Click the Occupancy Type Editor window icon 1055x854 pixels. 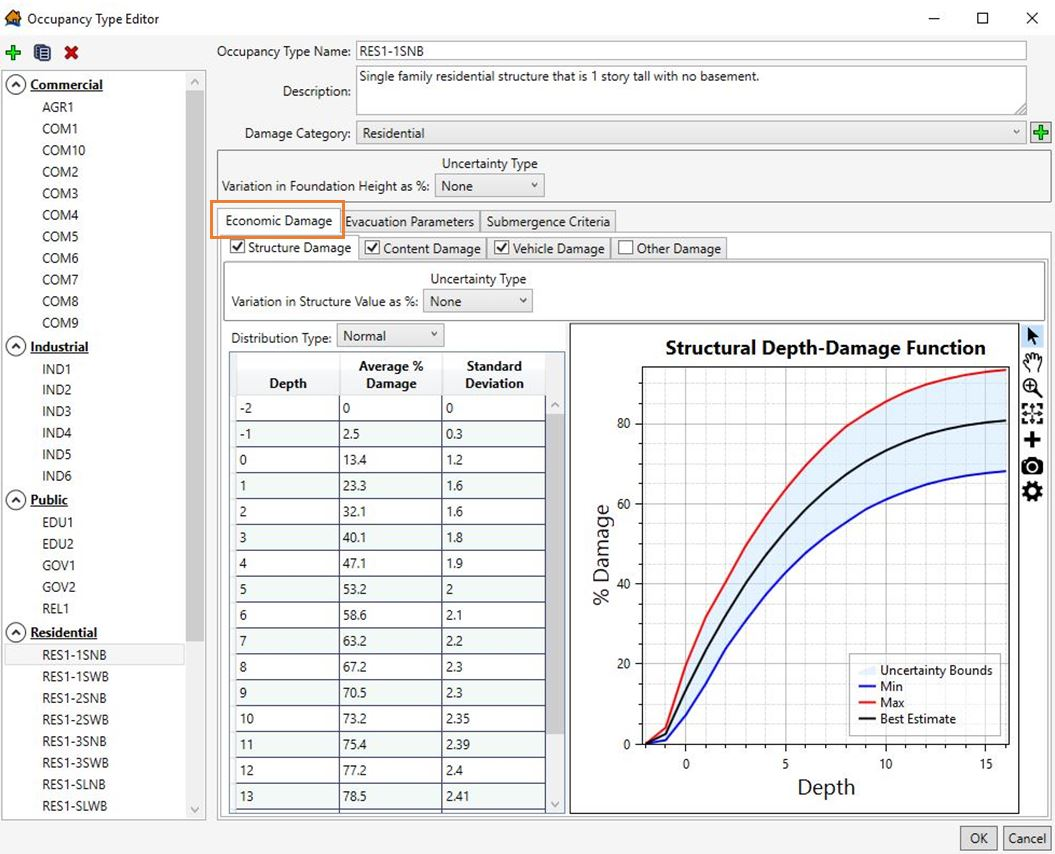click(x=13, y=18)
